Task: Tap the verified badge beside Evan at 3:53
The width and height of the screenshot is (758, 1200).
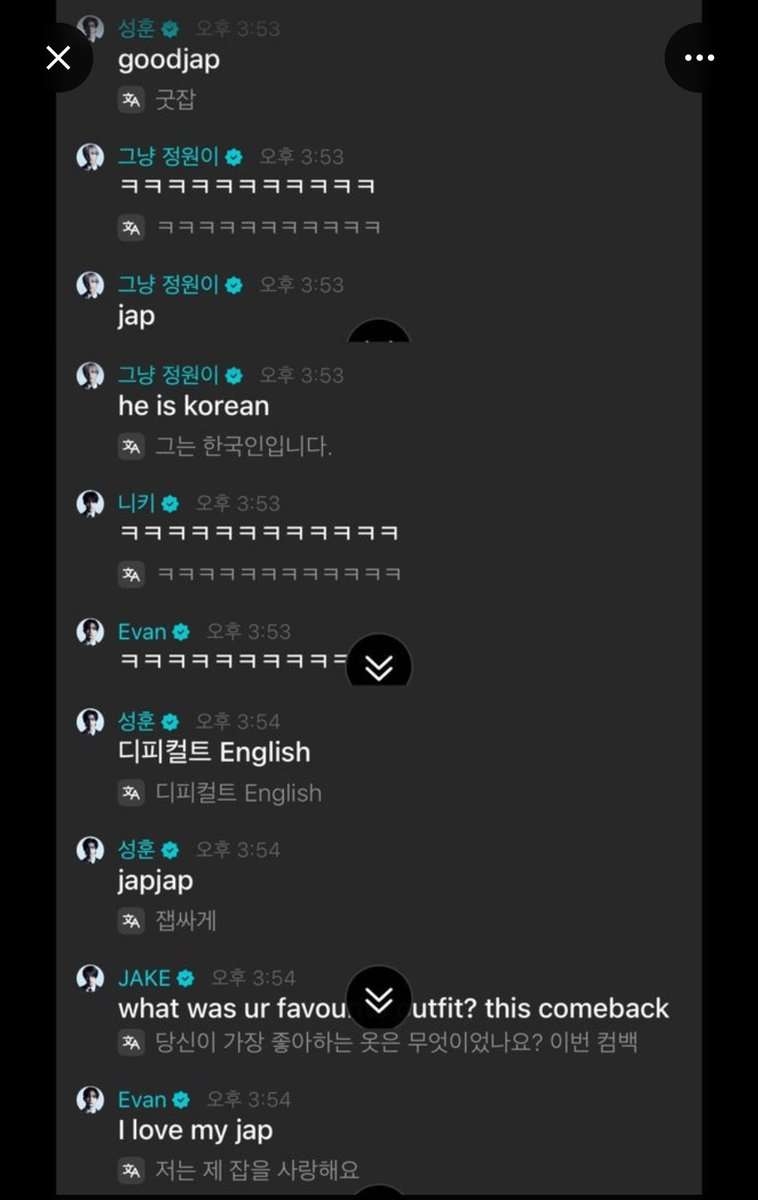Action: click(x=180, y=632)
